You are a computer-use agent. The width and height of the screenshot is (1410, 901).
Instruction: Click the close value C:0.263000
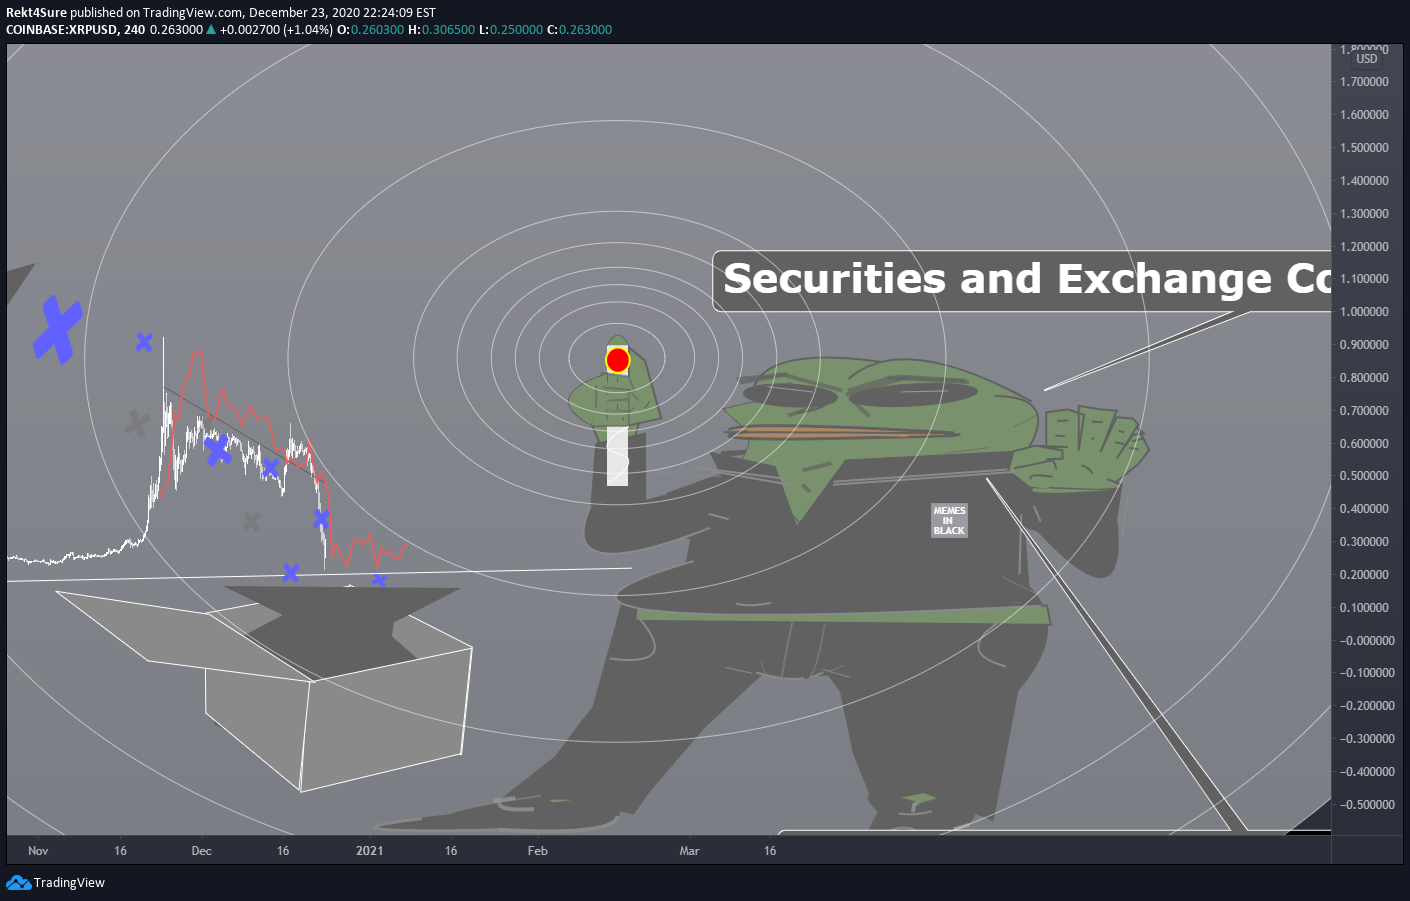(579, 29)
